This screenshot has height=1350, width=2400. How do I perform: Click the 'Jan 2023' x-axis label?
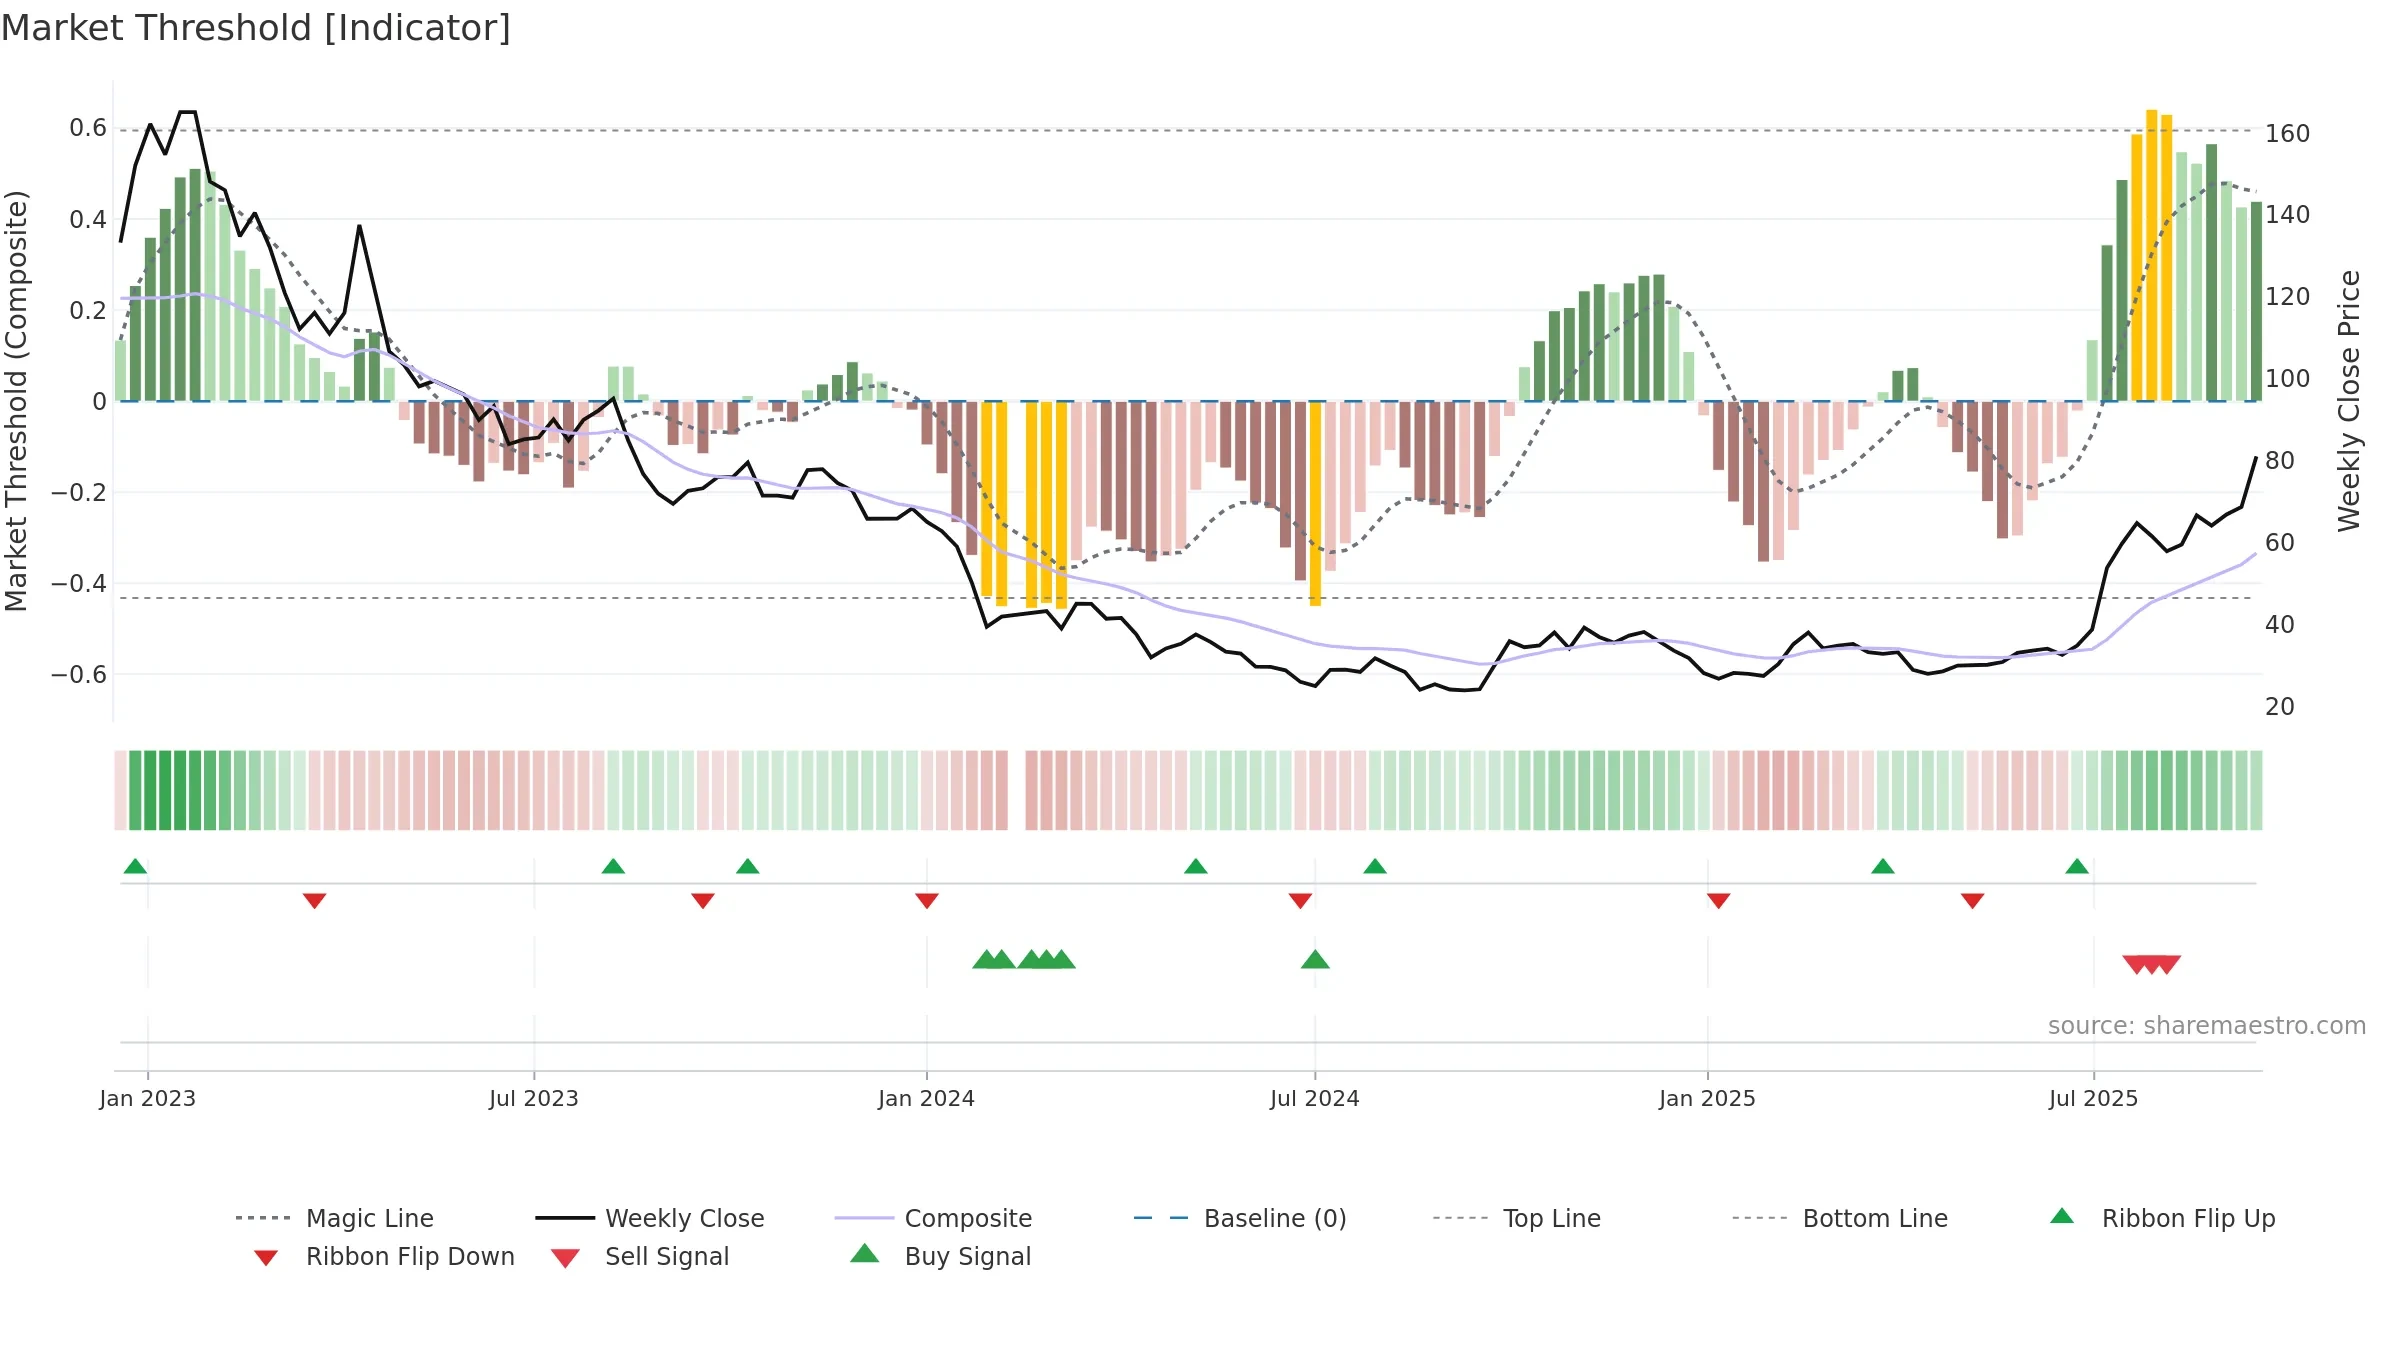pyautogui.click(x=148, y=1098)
